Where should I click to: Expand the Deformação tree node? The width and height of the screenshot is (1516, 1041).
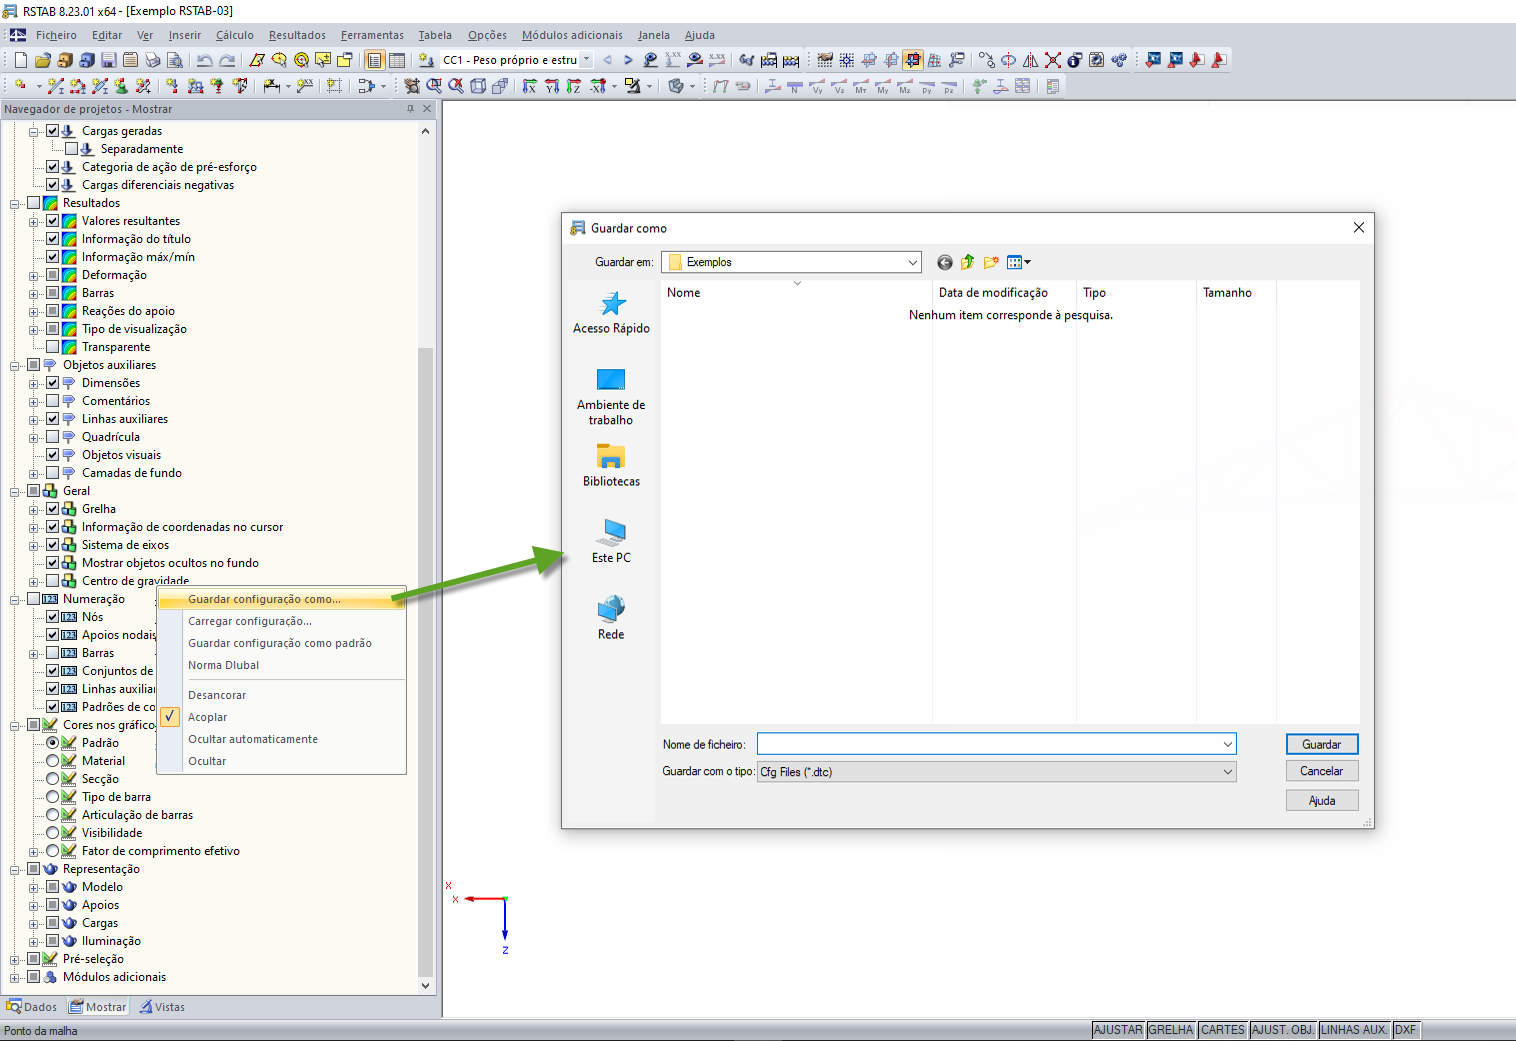click(34, 275)
